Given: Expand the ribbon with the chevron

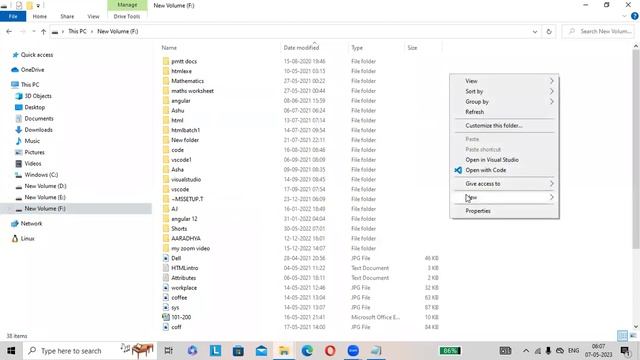Looking at the screenshot, I should [x=624, y=16].
